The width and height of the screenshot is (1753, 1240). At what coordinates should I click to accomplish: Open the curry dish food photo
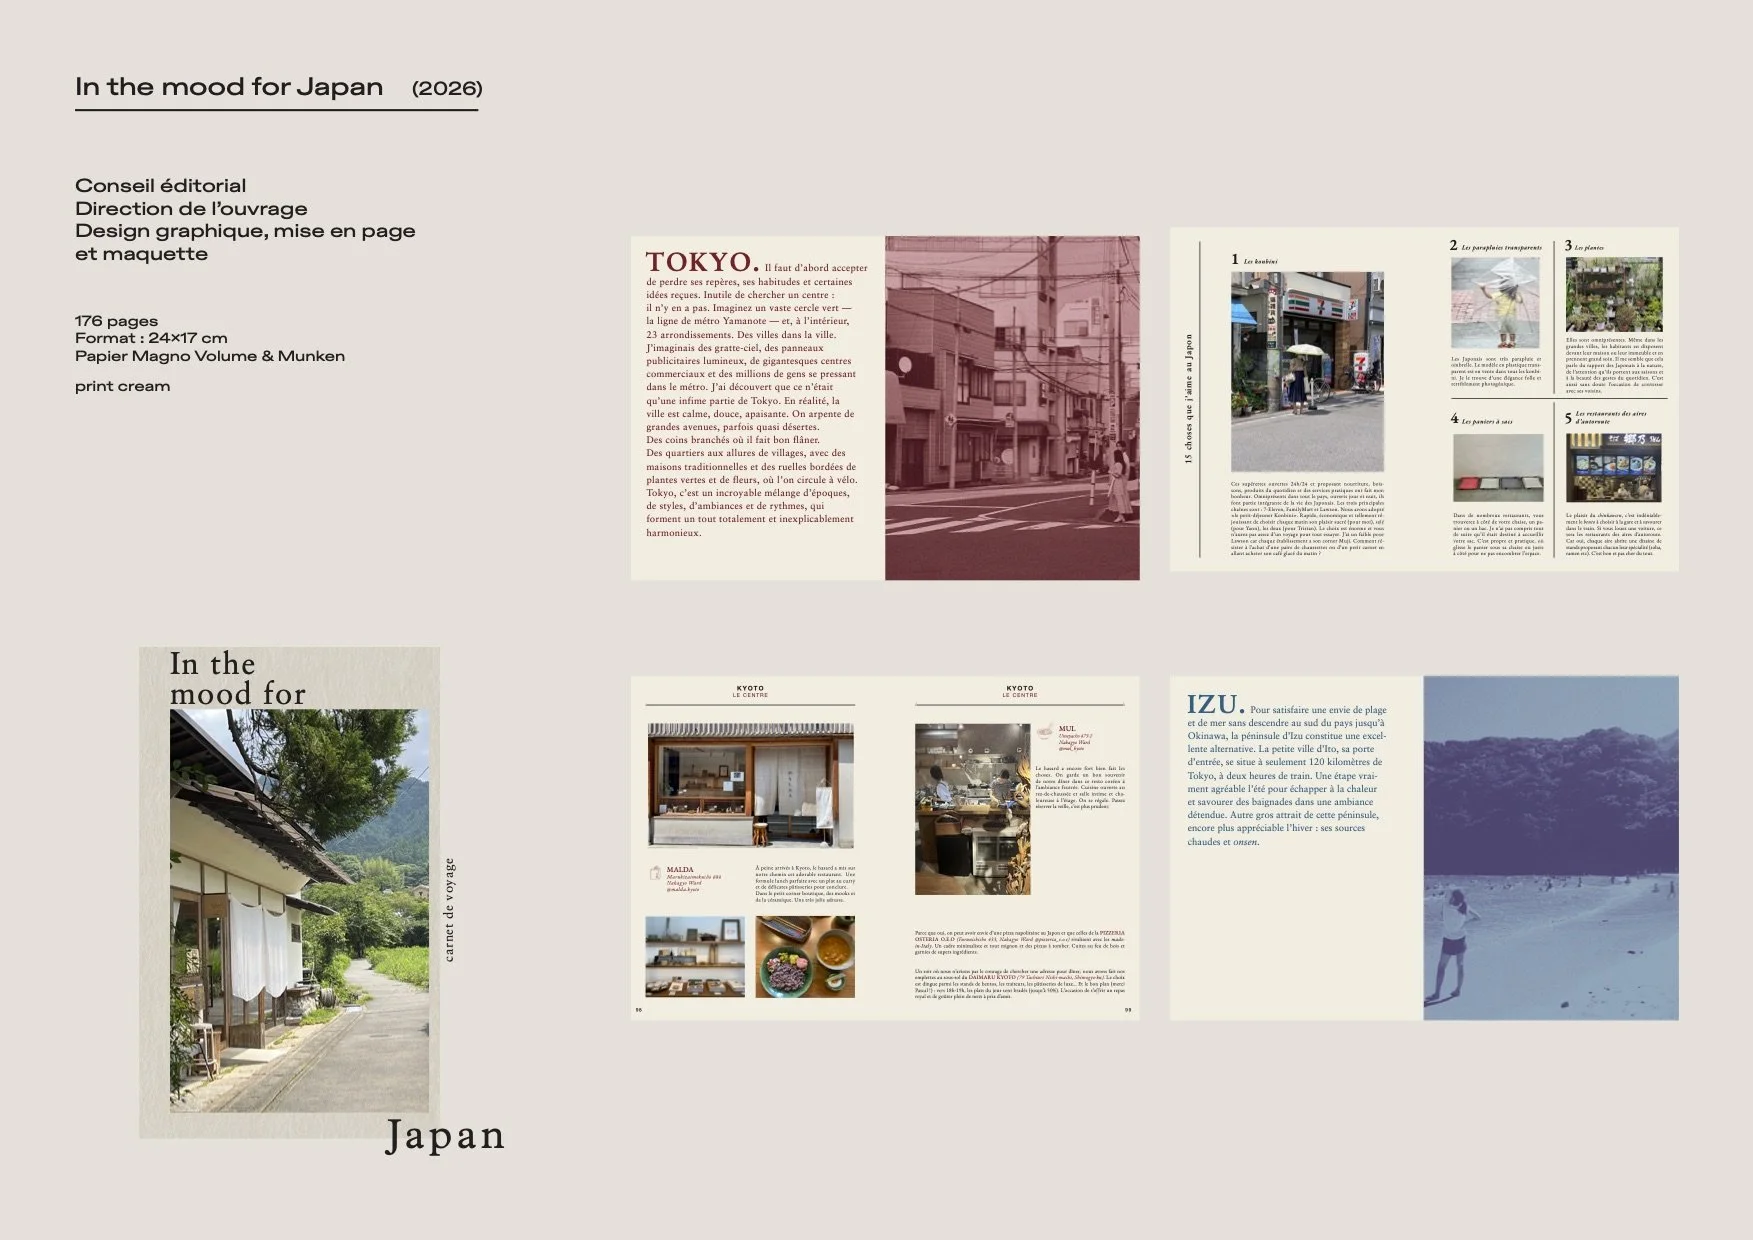click(805, 957)
